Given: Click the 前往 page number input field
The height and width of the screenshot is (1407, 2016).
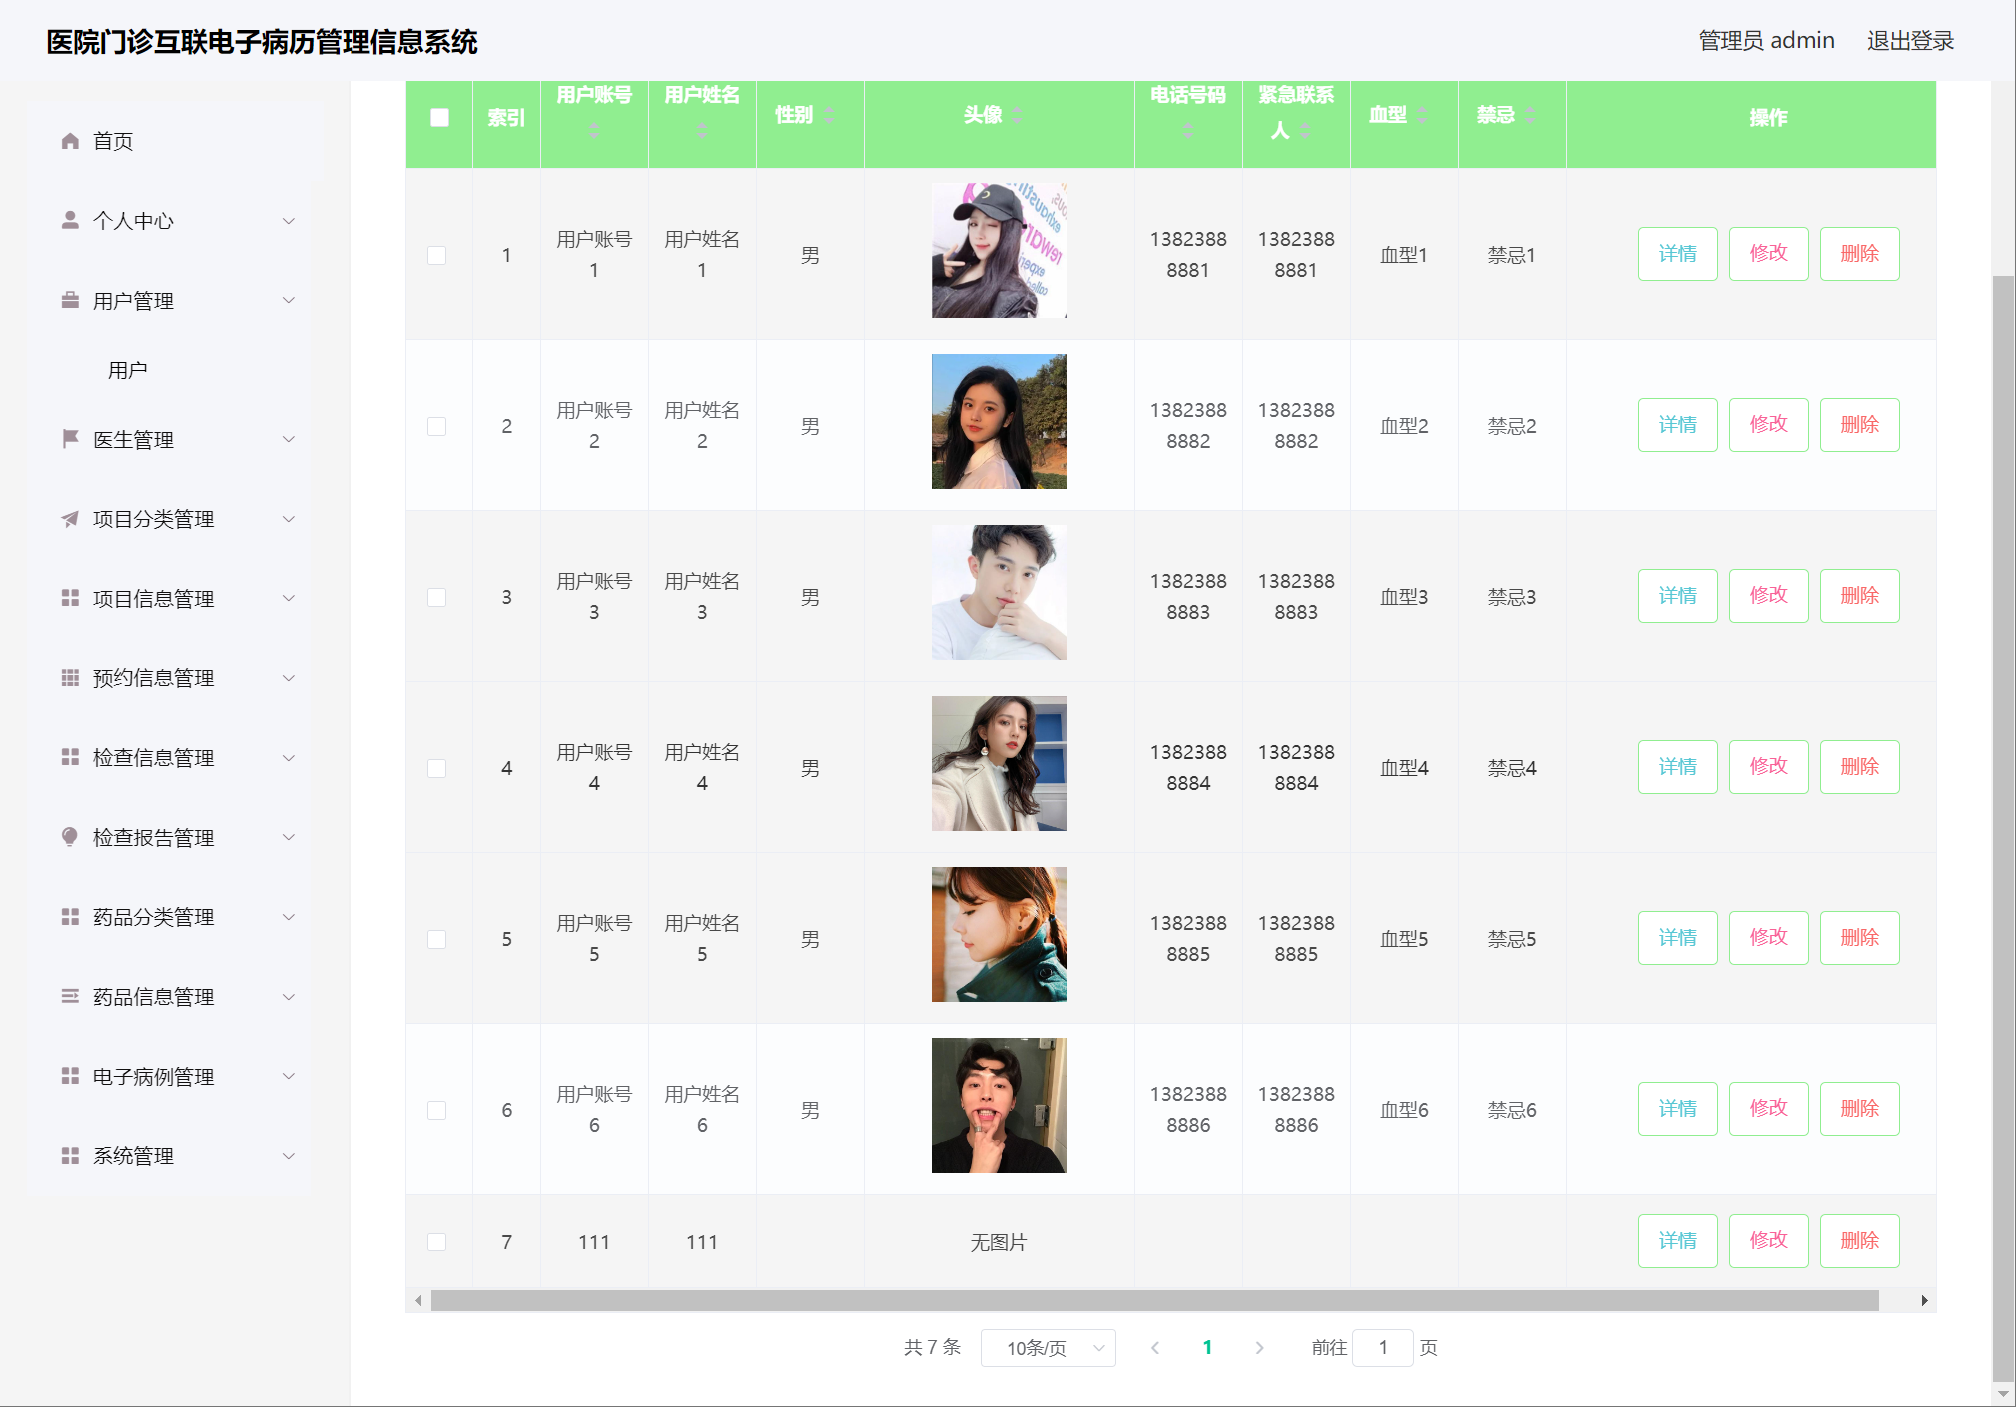Looking at the screenshot, I should [1382, 1348].
